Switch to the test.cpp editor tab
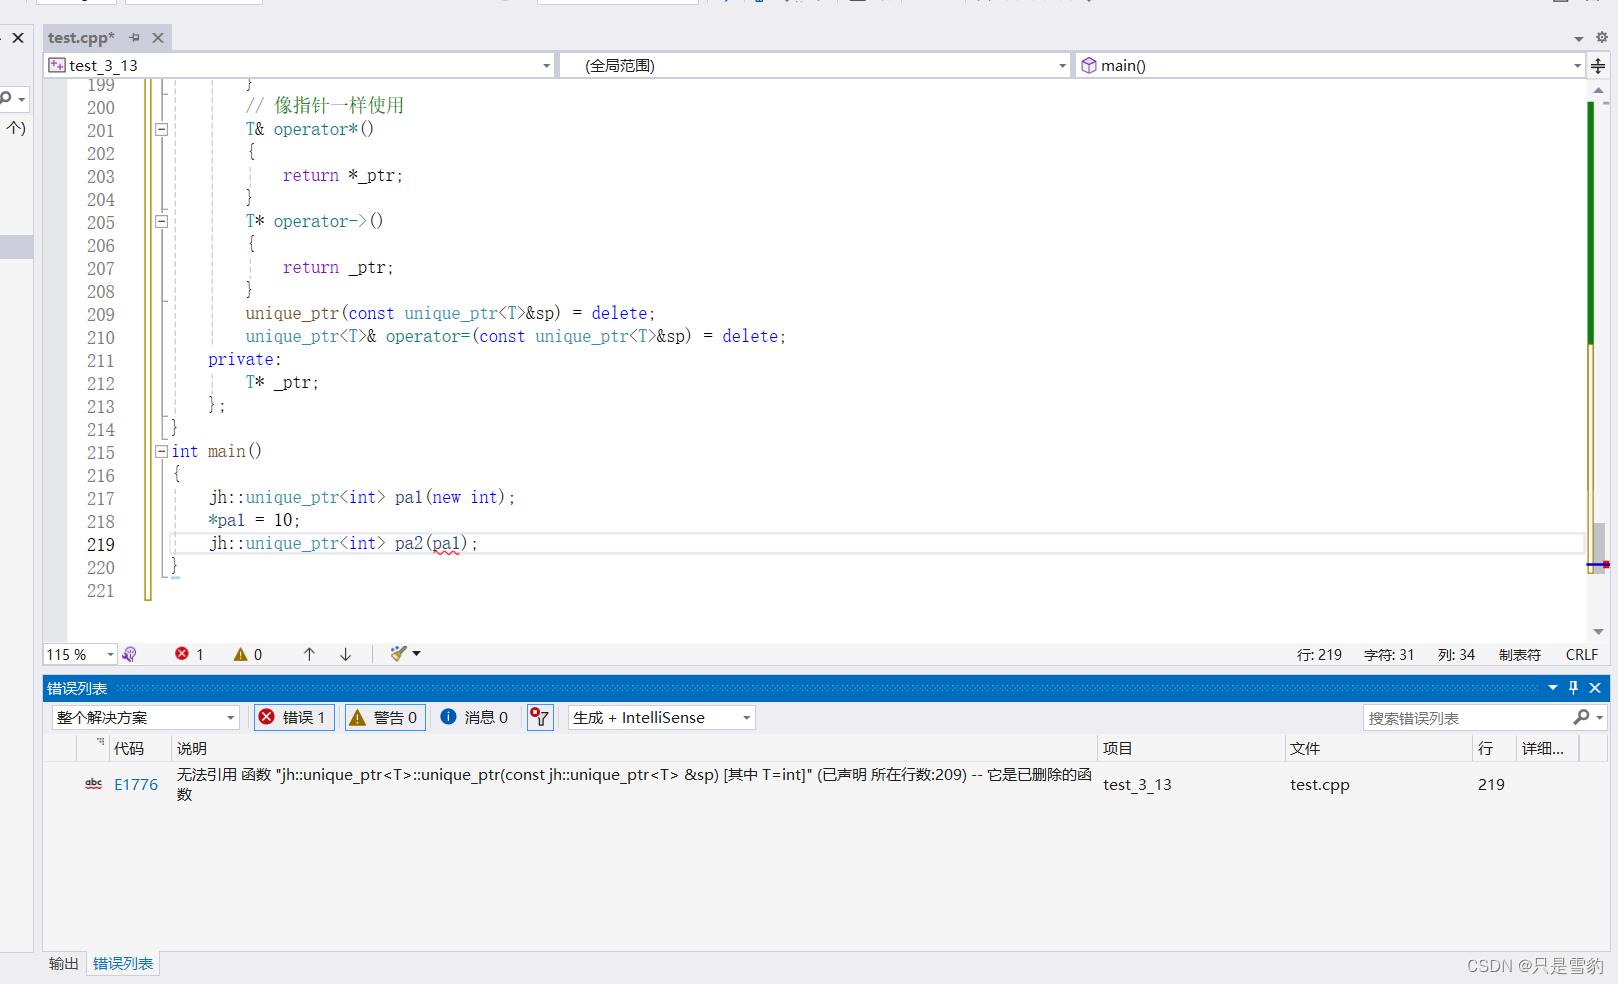This screenshot has width=1618, height=984. tap(81, 38)
